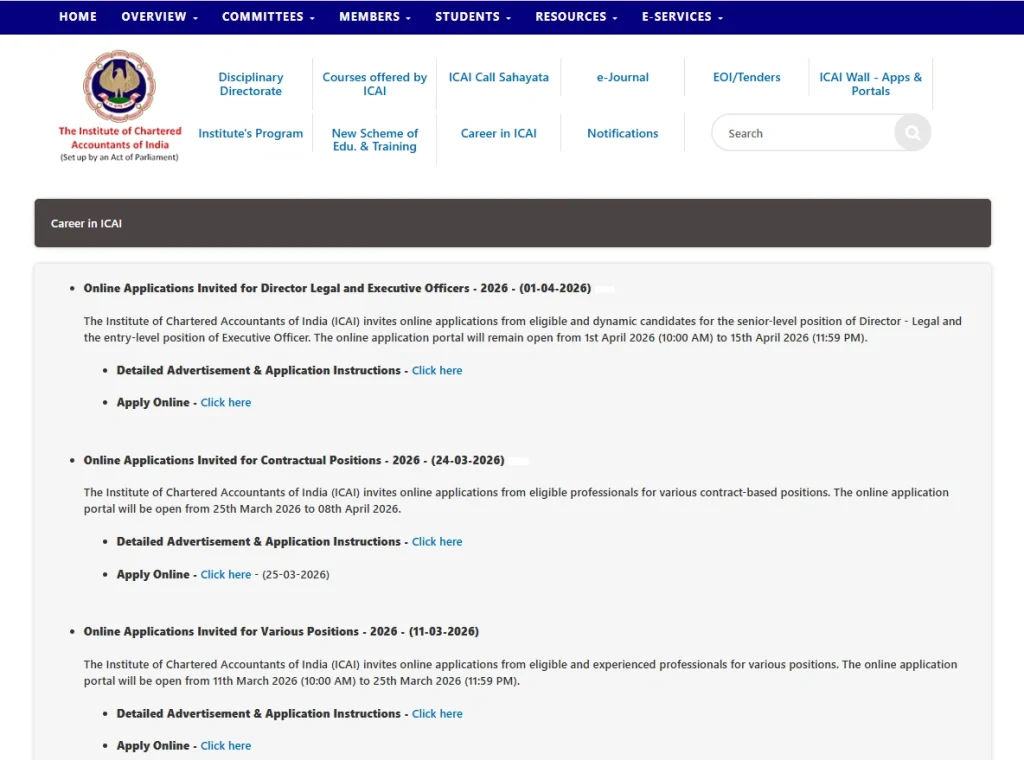Click inside the Search input field
The image size is (1024, 760).
click(790, 132)
